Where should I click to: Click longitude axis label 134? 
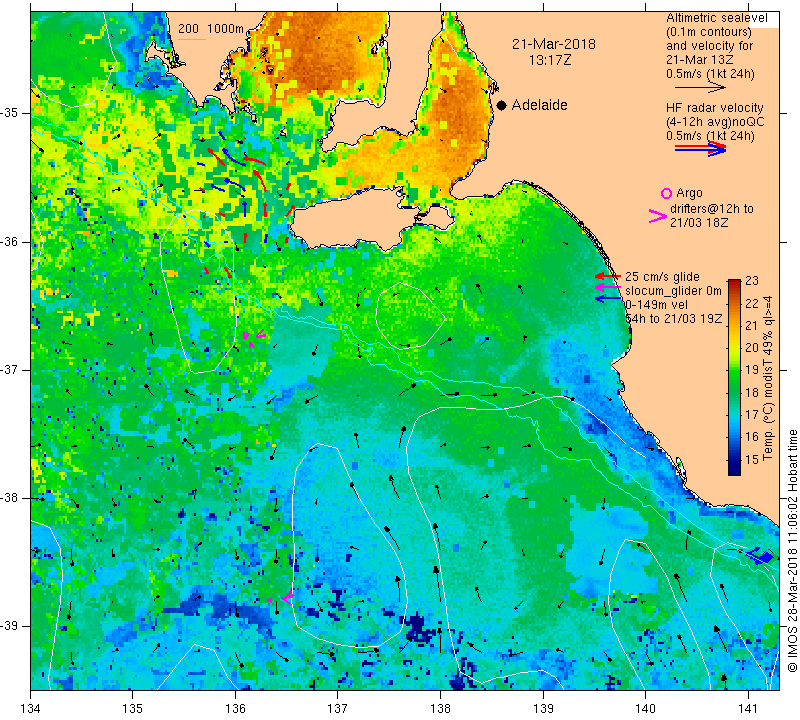click(31, 708)
